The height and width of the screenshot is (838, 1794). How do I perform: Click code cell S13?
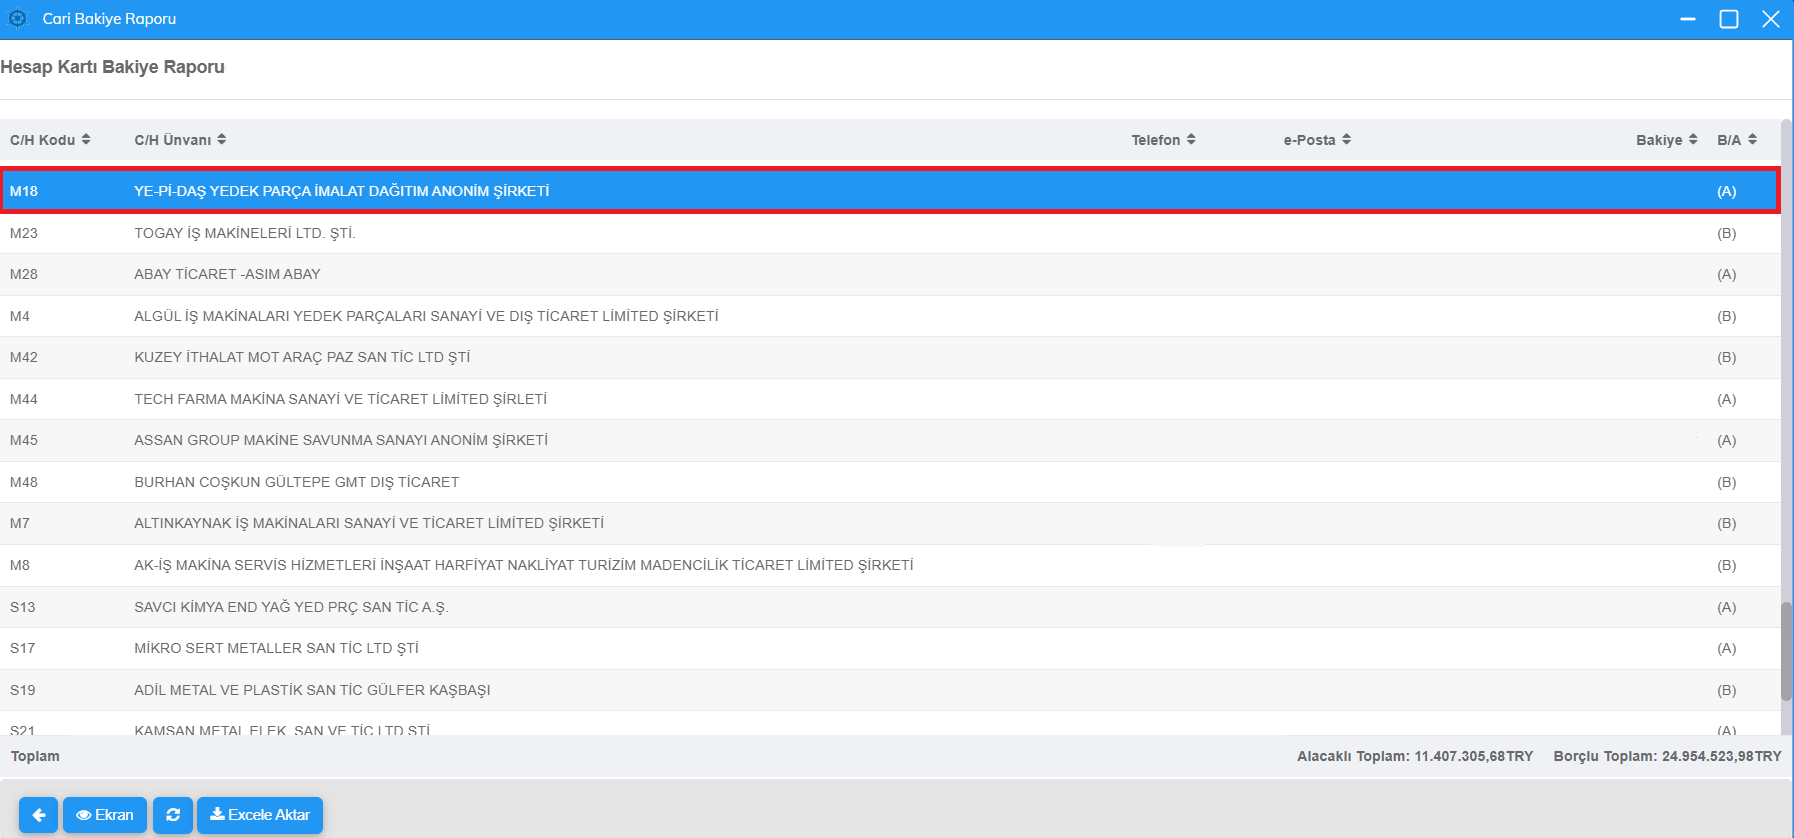pyautogui.click(x=23, y=607)
